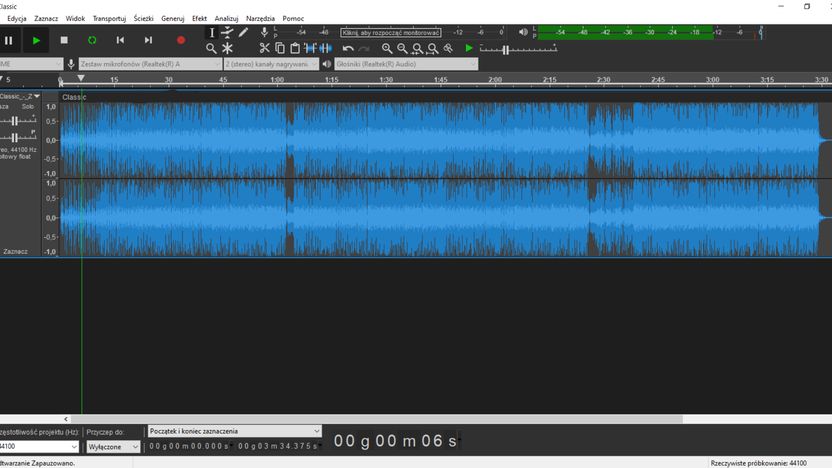The image size is (832, 468).
Task: Open the Edycja menu
Action: pos(16,19)
